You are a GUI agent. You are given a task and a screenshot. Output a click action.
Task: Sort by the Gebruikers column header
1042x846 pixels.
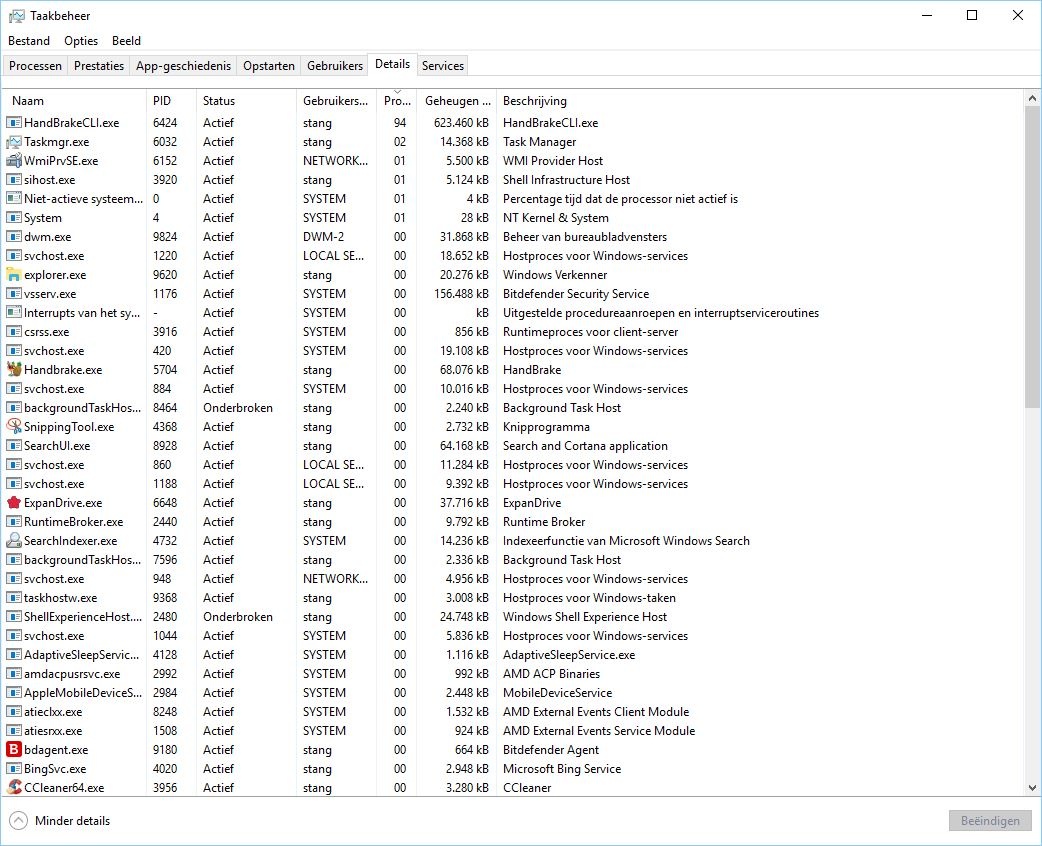click(336, 101)
